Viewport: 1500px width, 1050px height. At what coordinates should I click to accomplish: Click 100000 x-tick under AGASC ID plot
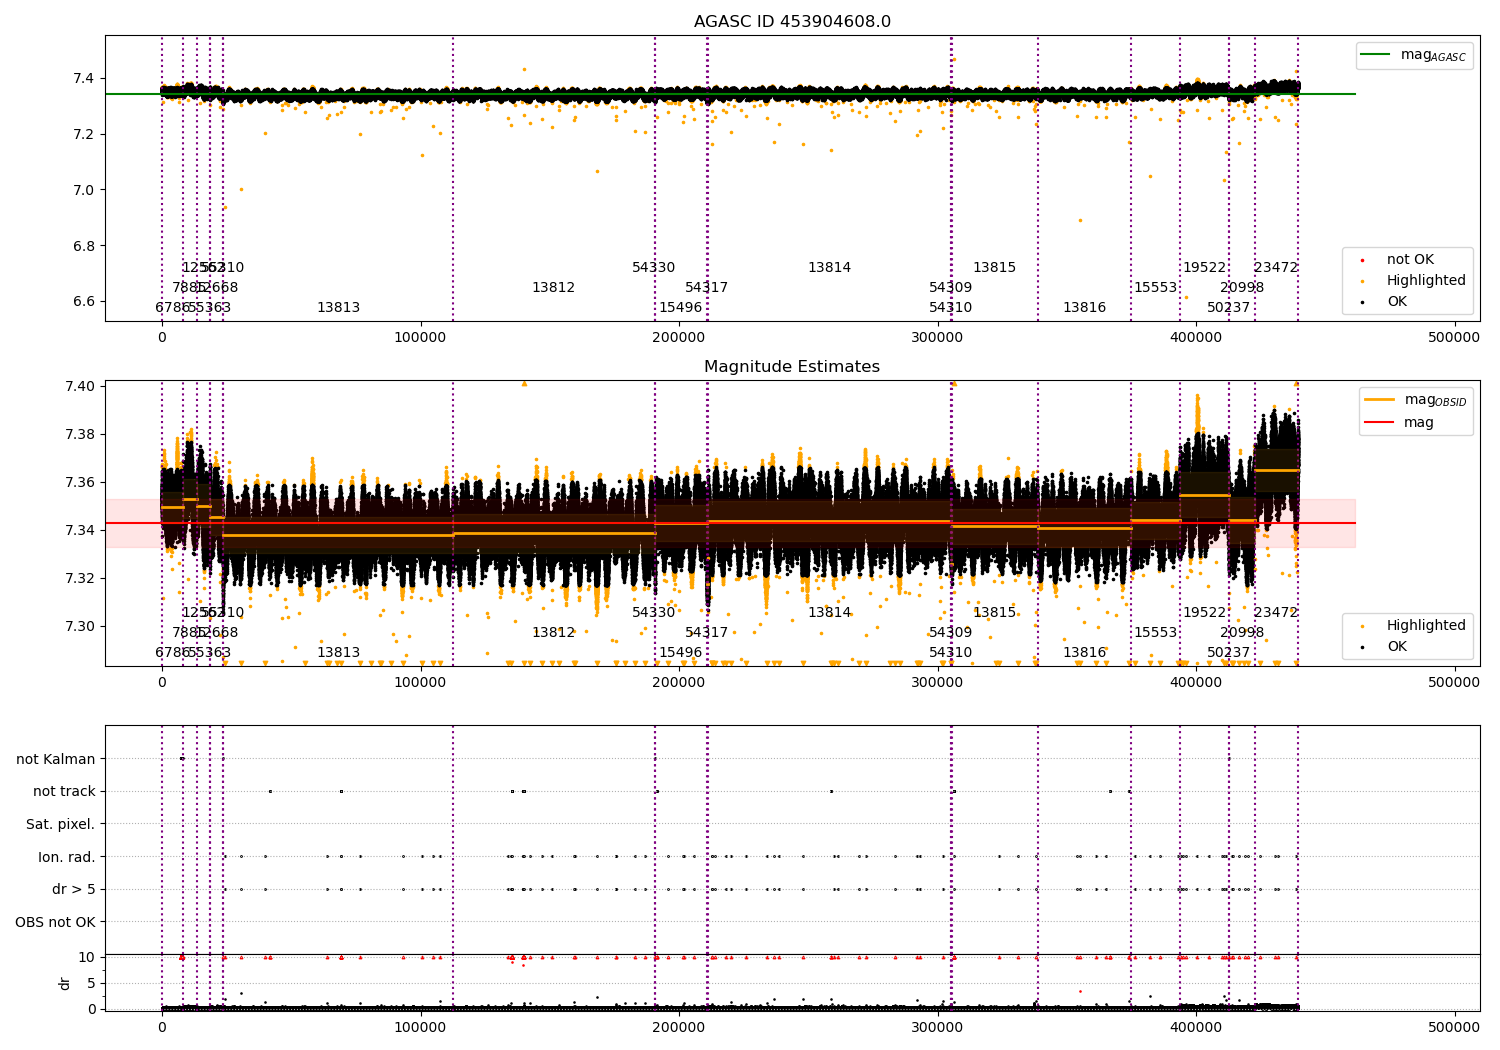420,338
